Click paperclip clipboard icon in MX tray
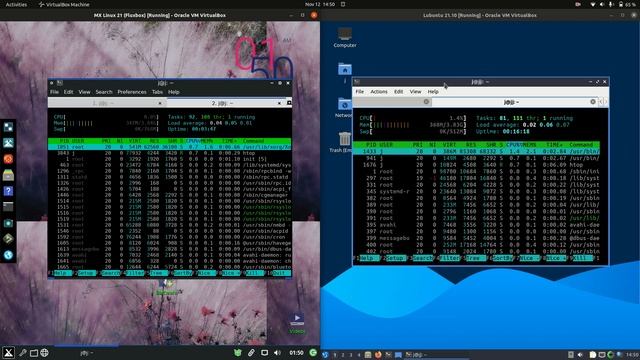 point(251,353)
